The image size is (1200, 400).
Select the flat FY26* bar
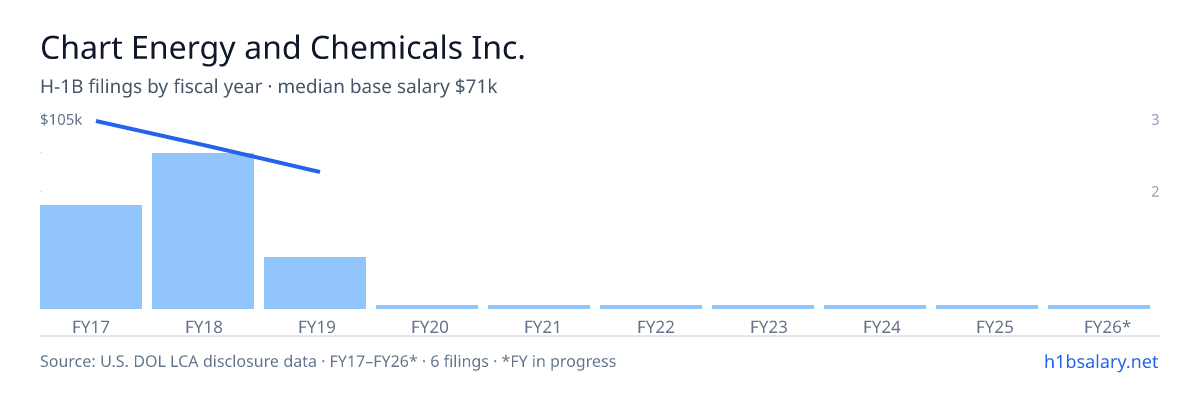coord(1099,307)
